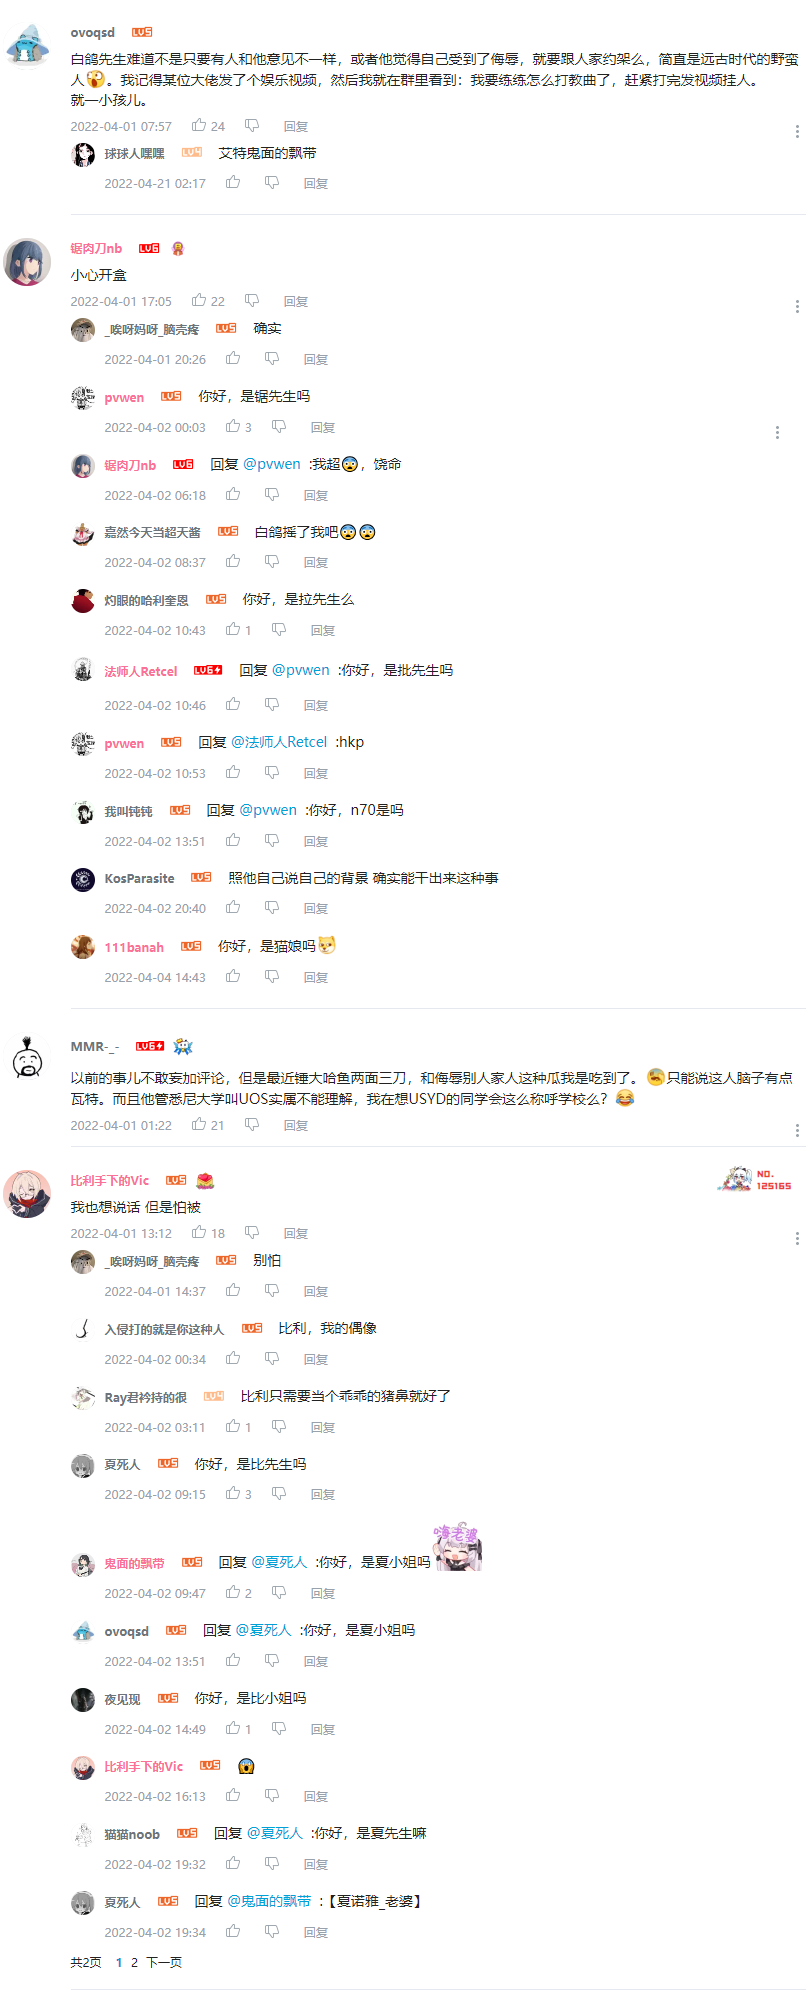Viewport: 812px width, 1990px height.
Task: Open more options menu on ovoqsd's comment
Action: tap(797, 132)
